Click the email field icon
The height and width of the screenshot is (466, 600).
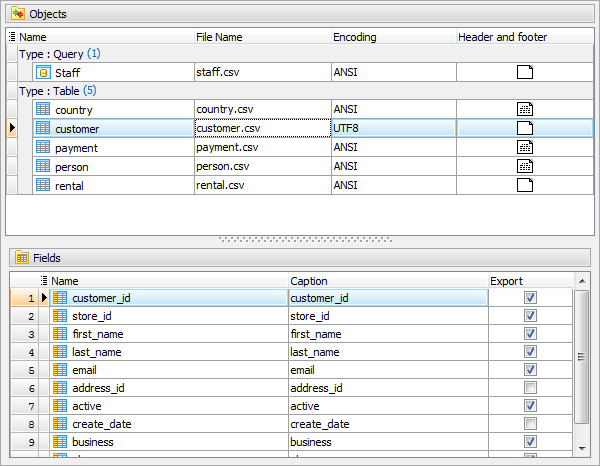point(60,370)
